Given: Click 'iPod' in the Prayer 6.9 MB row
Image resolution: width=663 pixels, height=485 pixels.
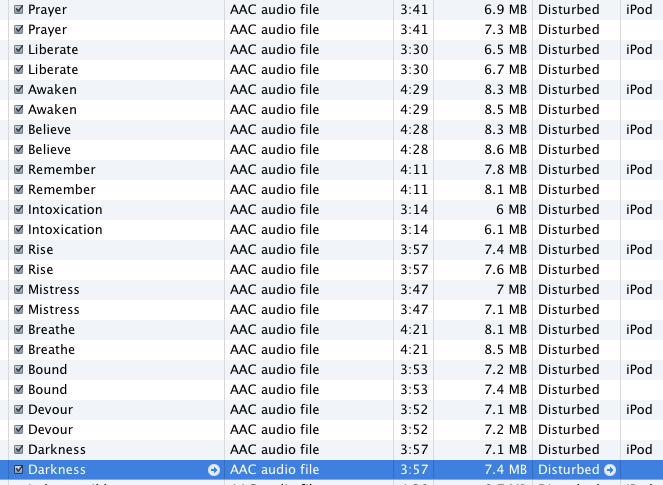Looking at the screenshot, I should point(639,9).
